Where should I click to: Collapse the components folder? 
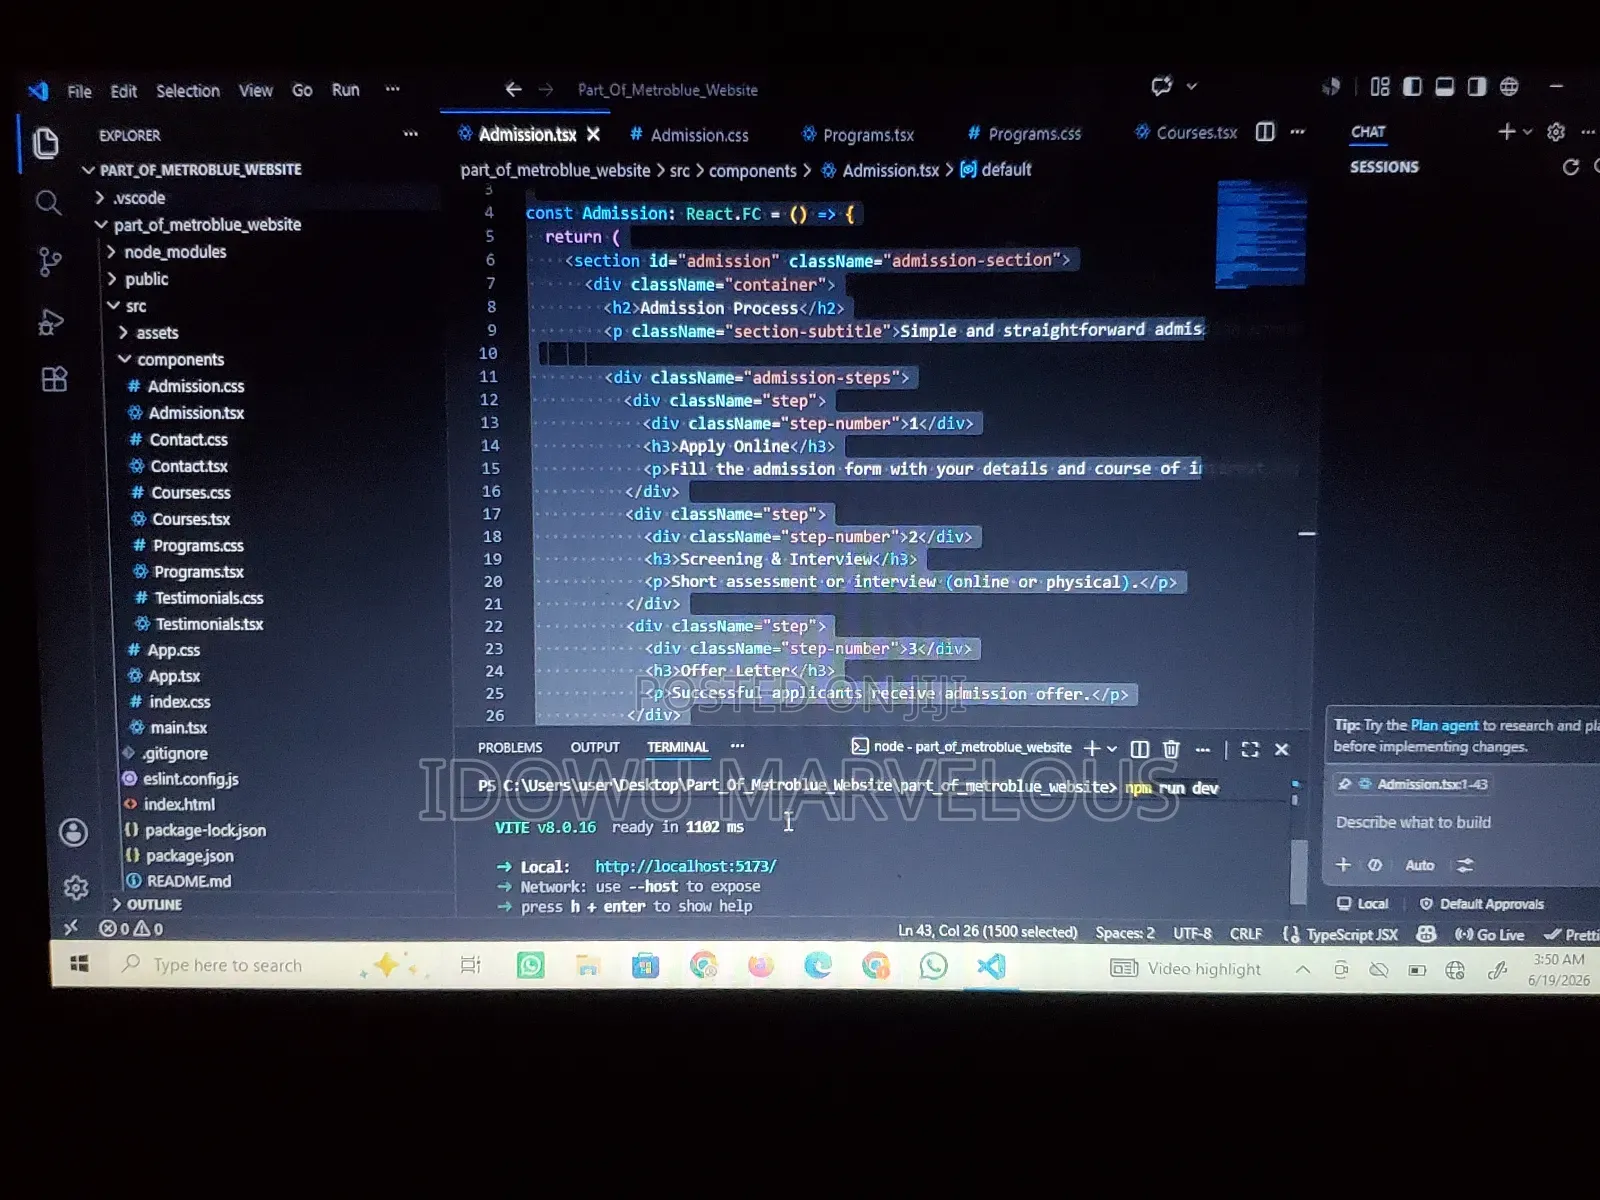(x=180, y=360)
